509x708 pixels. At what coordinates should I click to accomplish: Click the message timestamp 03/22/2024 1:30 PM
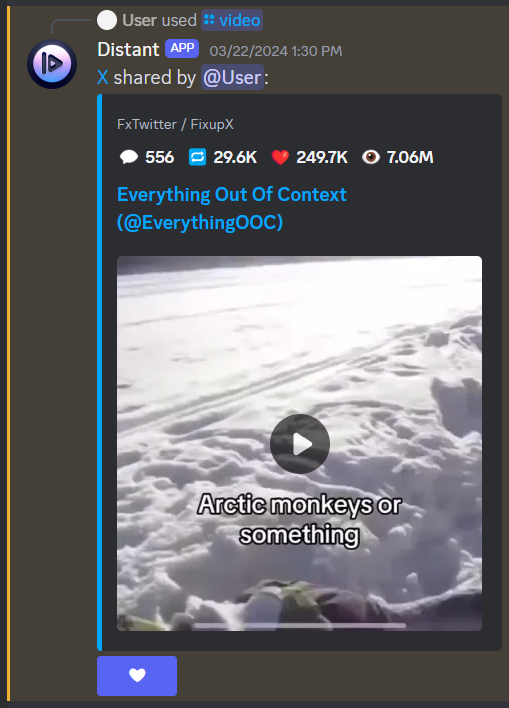click(x=276, y=51)
